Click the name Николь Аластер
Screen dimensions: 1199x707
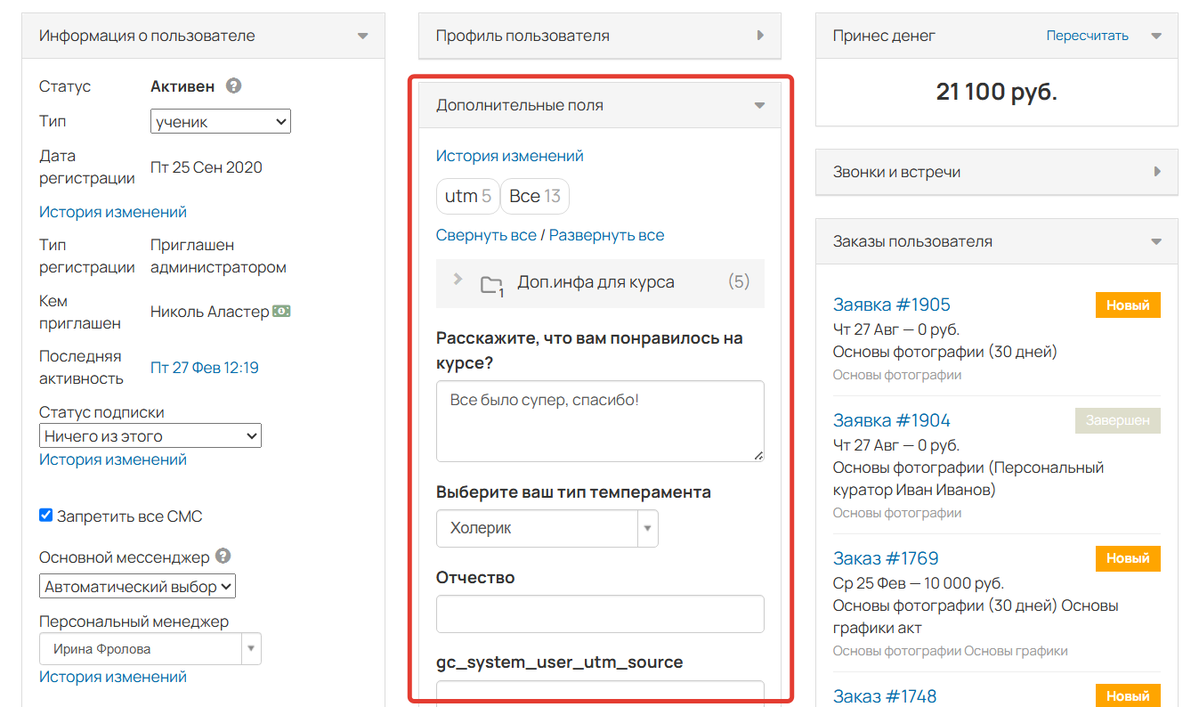(x=210, y=312)
